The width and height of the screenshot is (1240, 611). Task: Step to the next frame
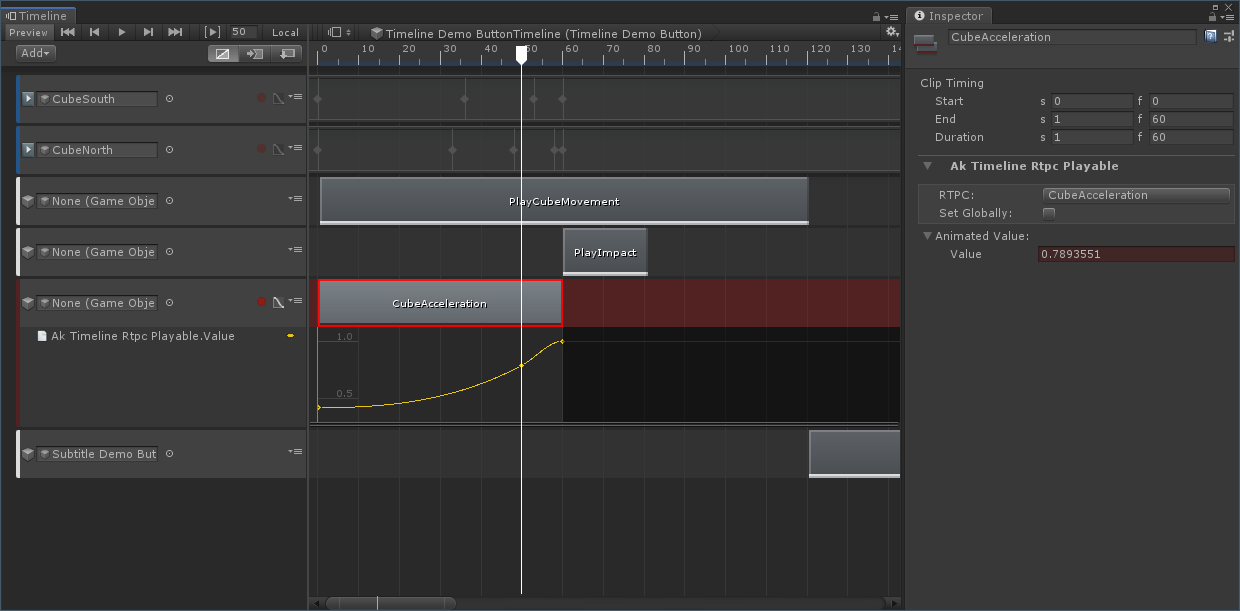pyautogui.click(x=148, y=32)
